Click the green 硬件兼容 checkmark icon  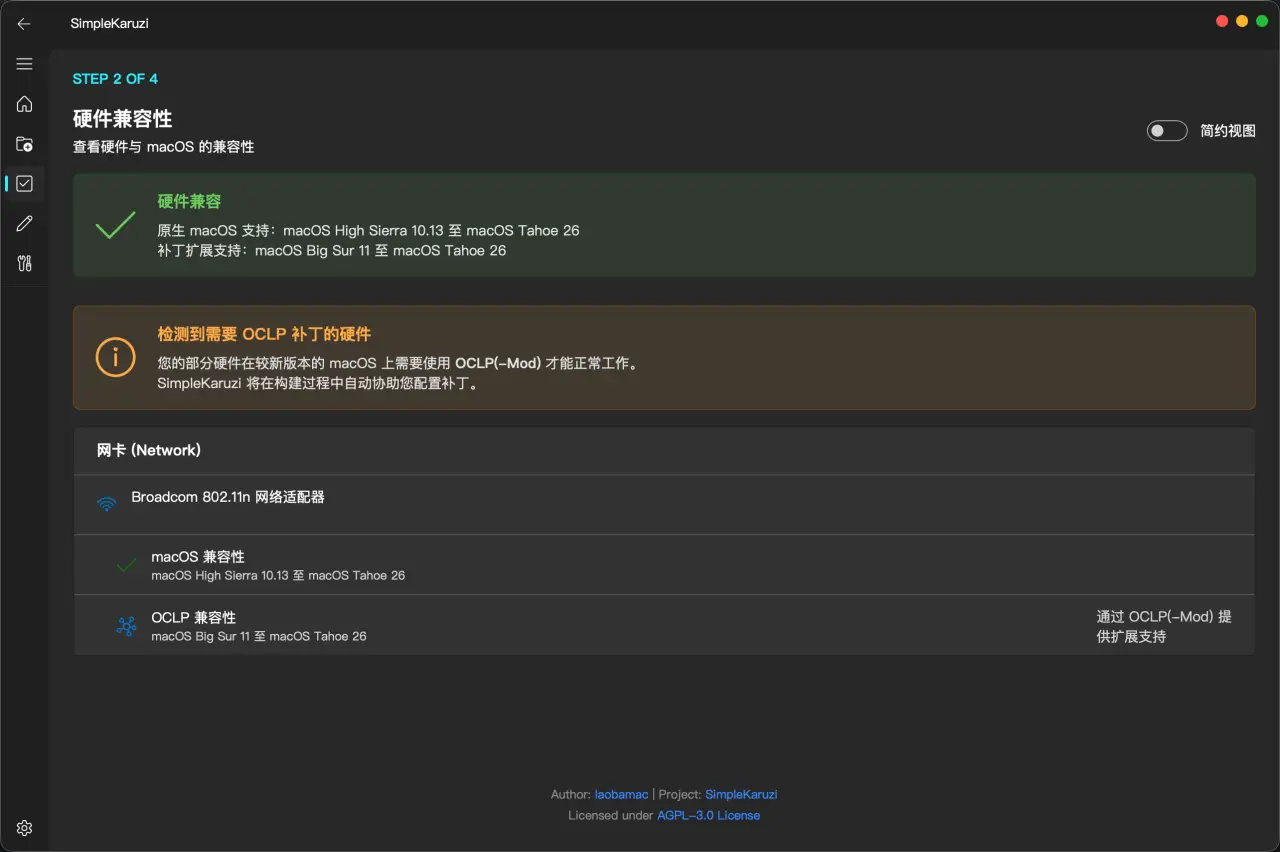click(x=115, y=225)
